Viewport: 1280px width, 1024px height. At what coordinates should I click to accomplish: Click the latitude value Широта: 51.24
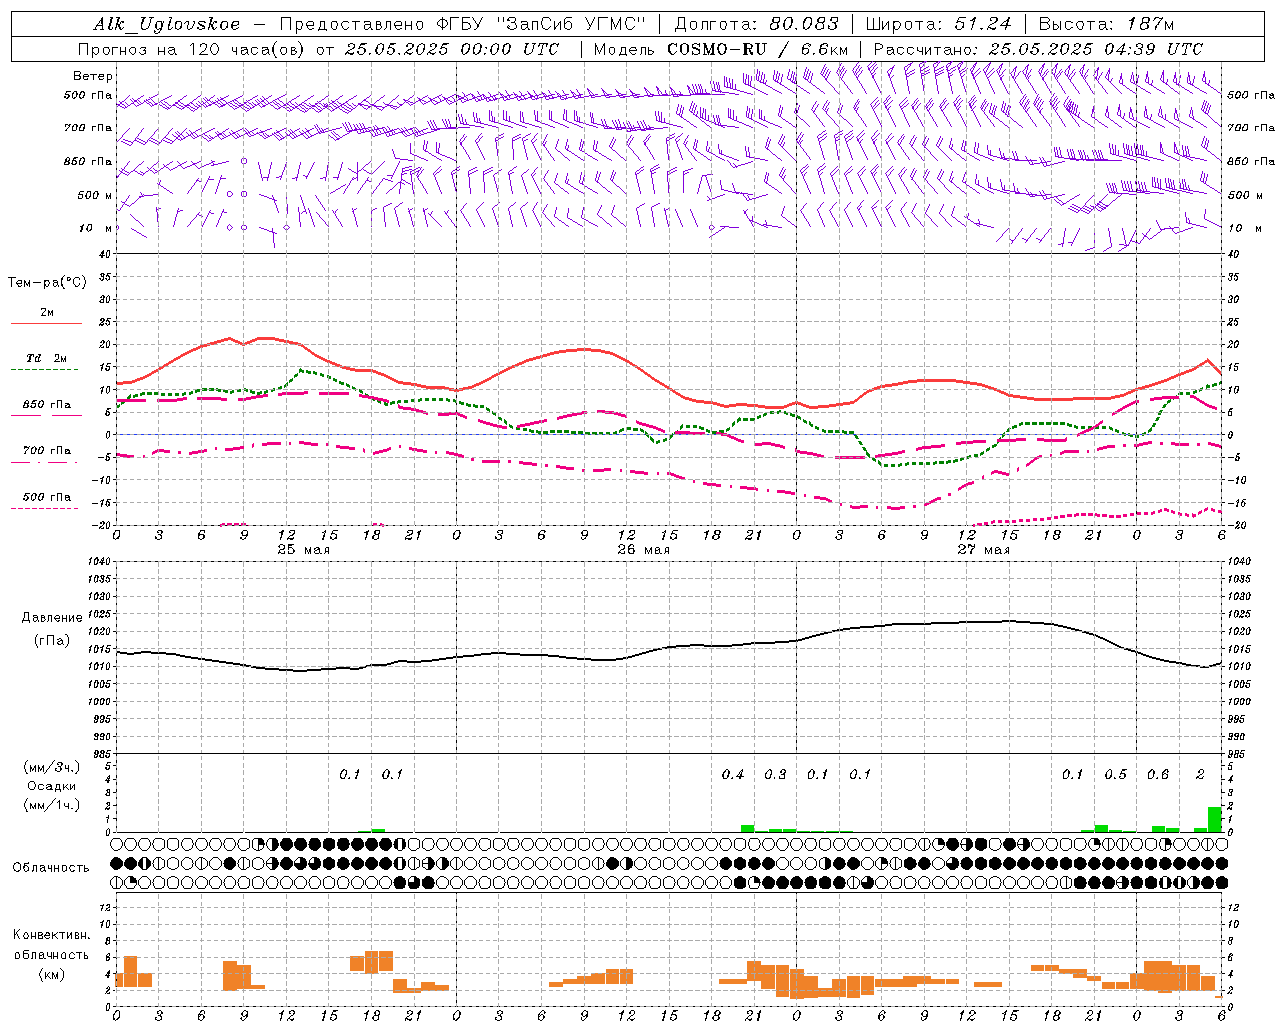point(938,24)
